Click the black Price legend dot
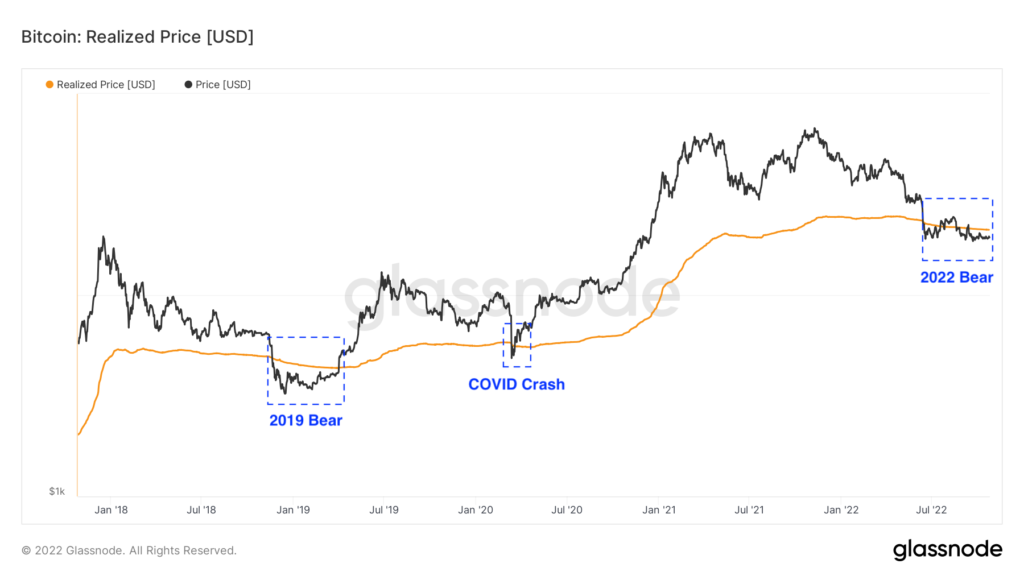The image size is (1024, 576). (189, 85)
